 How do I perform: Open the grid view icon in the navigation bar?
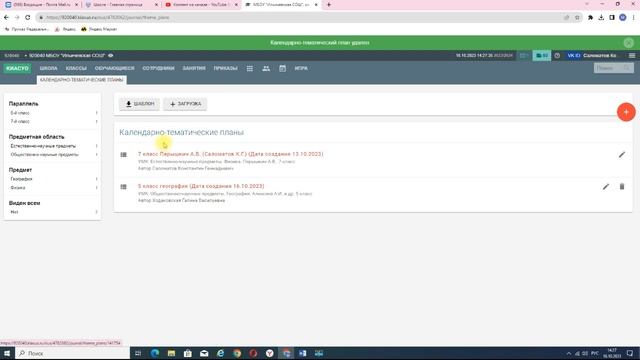click(x=250, y=68)
